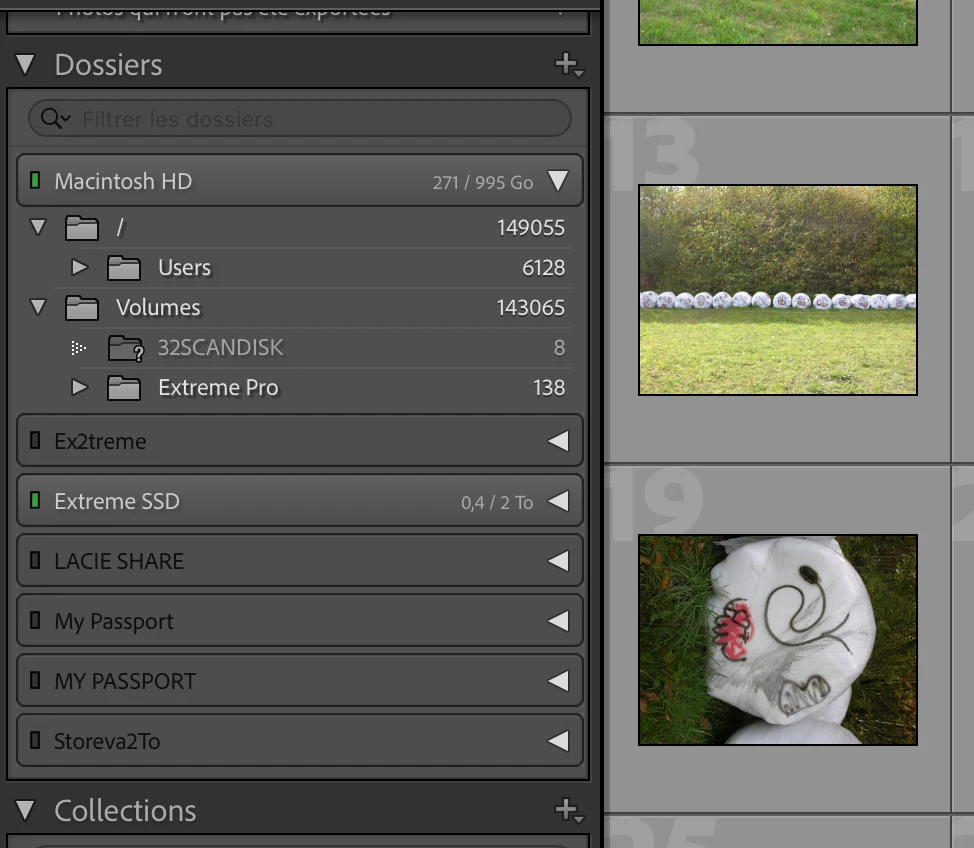
Task: Select the Volumes folder label
Action: pyautogui.click(x=158, y=308)
